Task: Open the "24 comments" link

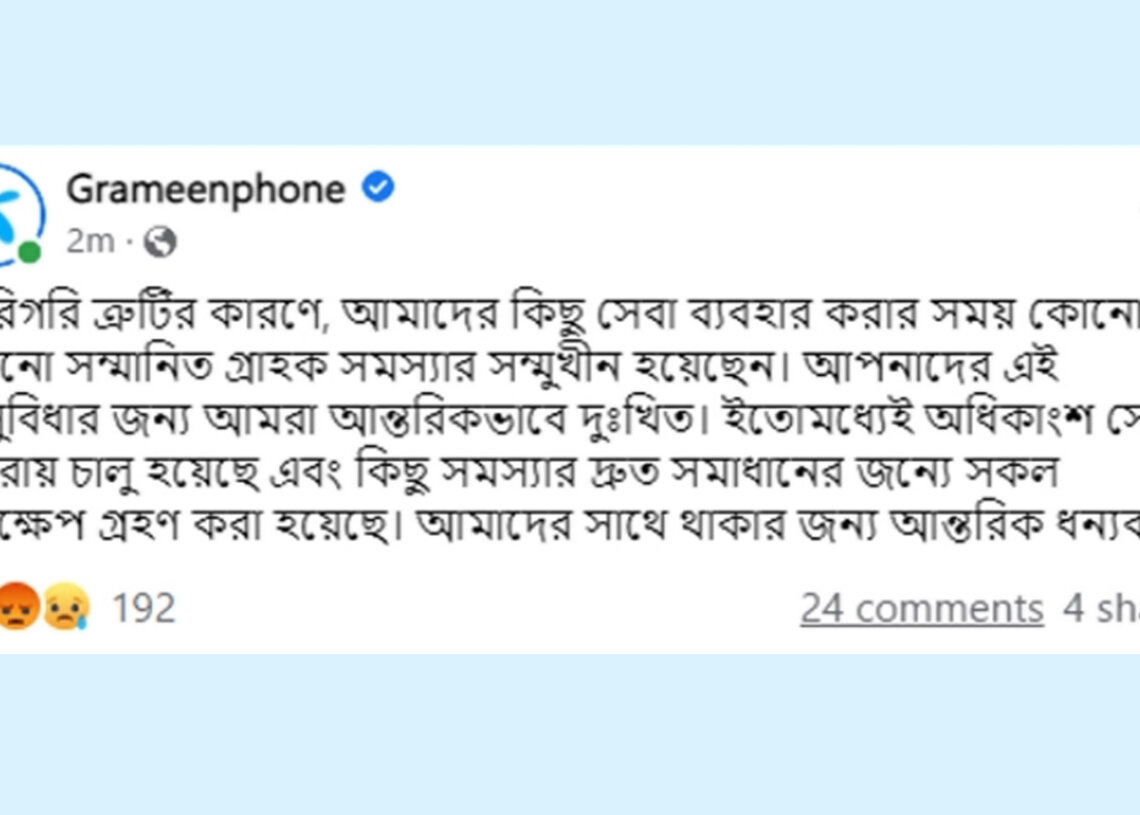Action: pos(921,608)
